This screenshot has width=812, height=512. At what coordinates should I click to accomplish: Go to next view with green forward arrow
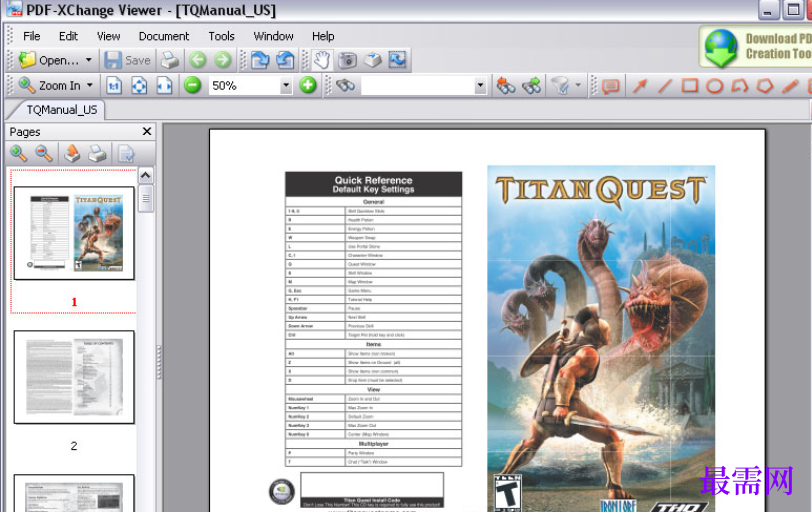[x=223, y=60]
